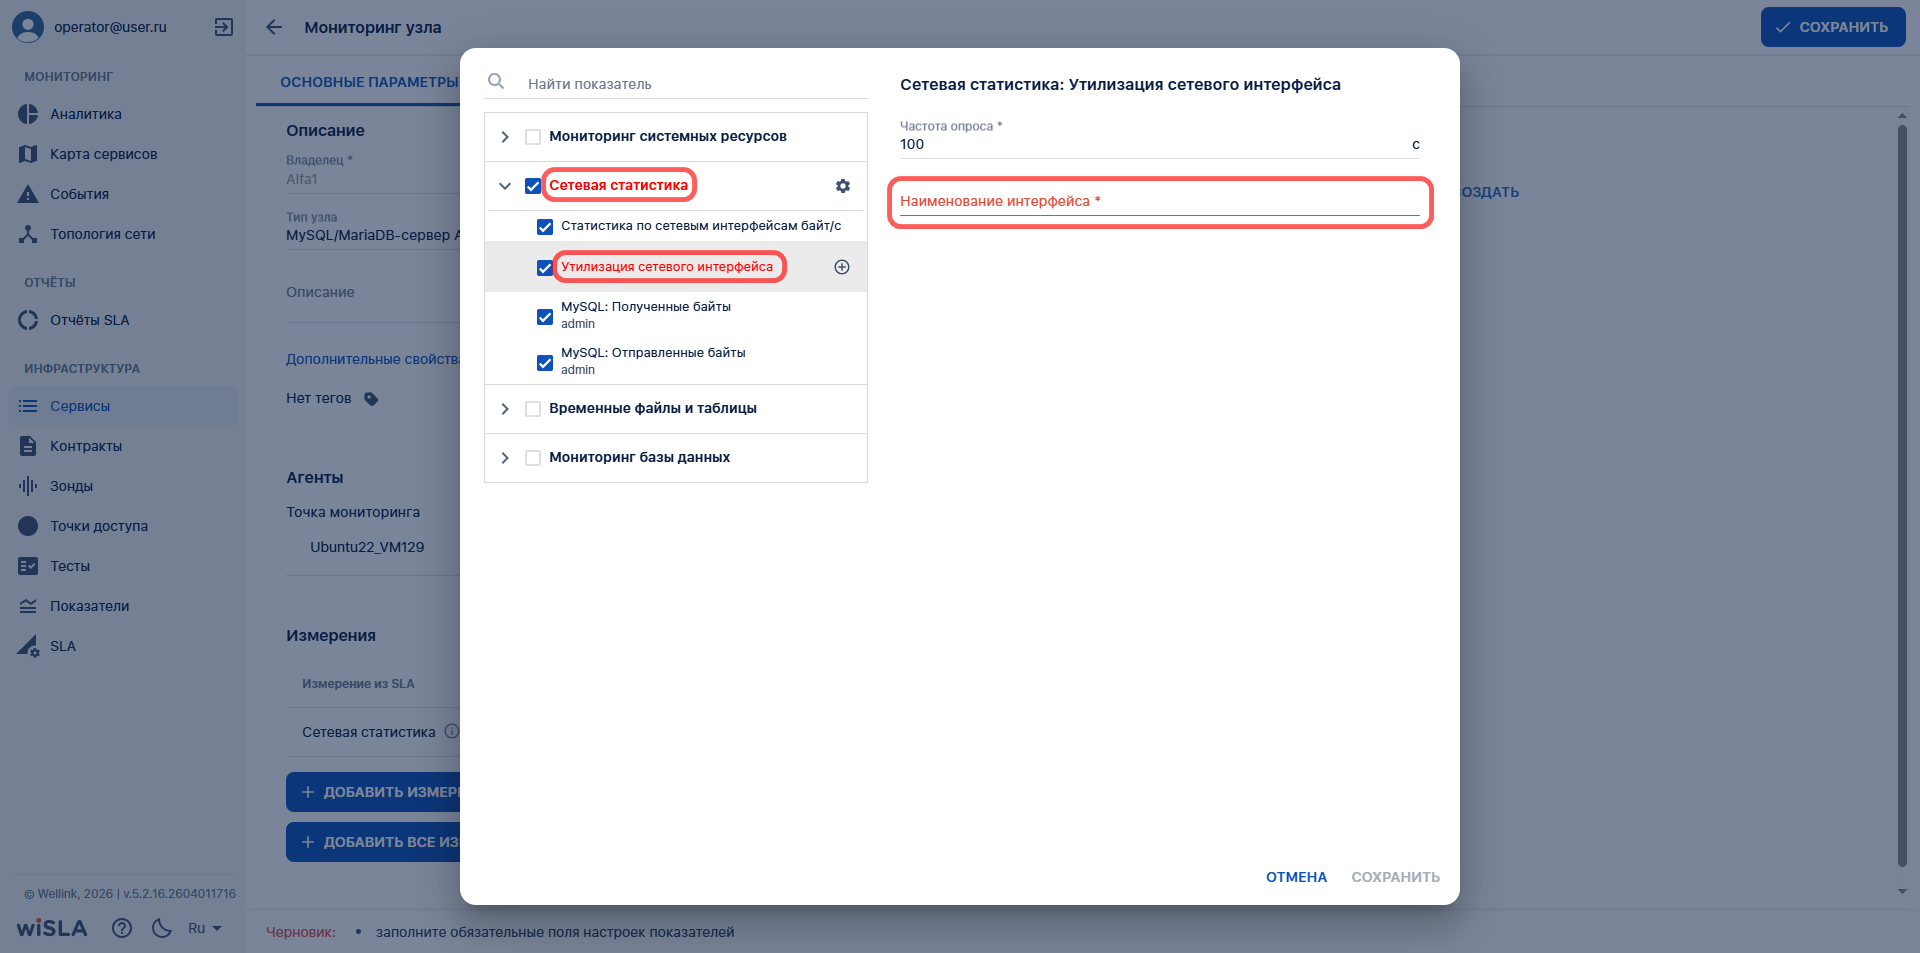Click the Тесты checklist icon
This screenshot has width=1920, height=953.
tap(28, 566)
